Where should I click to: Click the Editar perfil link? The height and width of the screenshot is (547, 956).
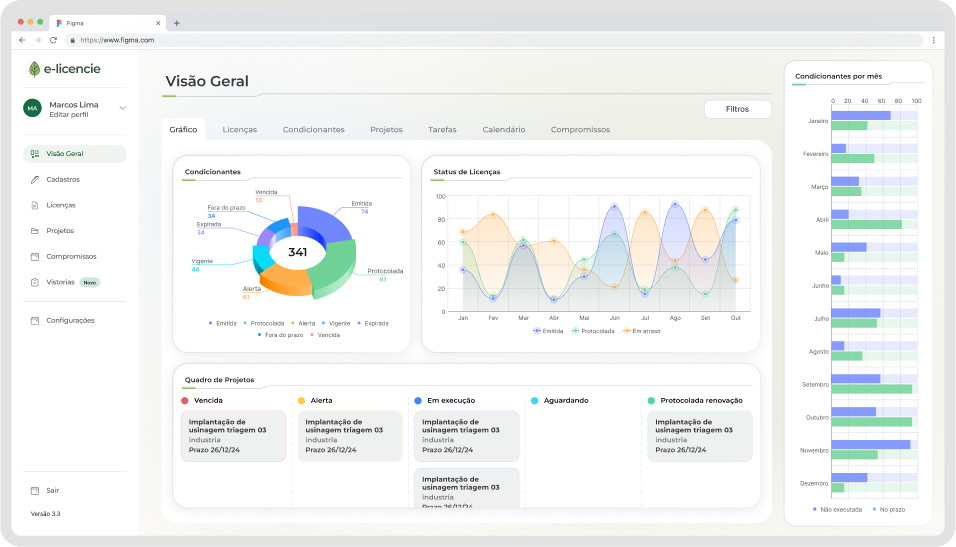[x=67, y=116]
